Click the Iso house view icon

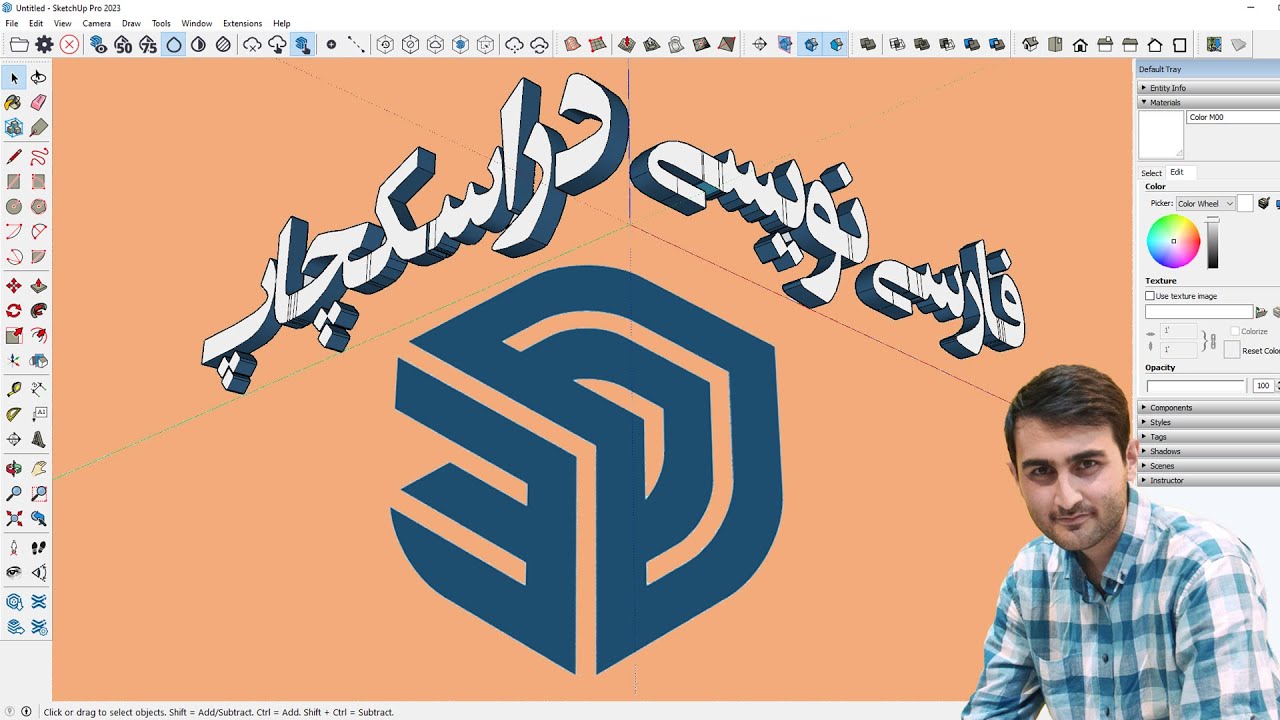(1030, 44)
